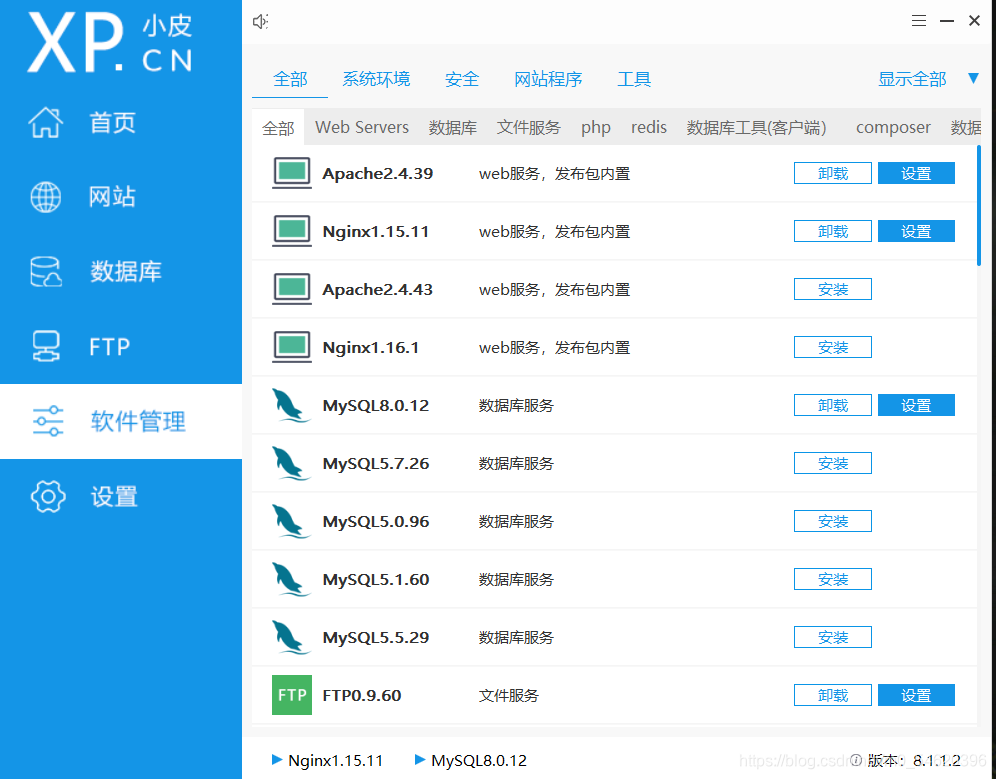Click the Apache2.4.39 monitor icon
Viewport: 996px width, 779px height.
(x=292, y=173)
